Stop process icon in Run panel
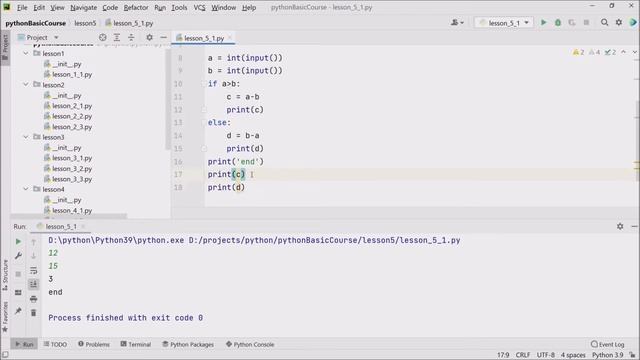The height and width of the screenshot is (360, 640). pos(18,274)
